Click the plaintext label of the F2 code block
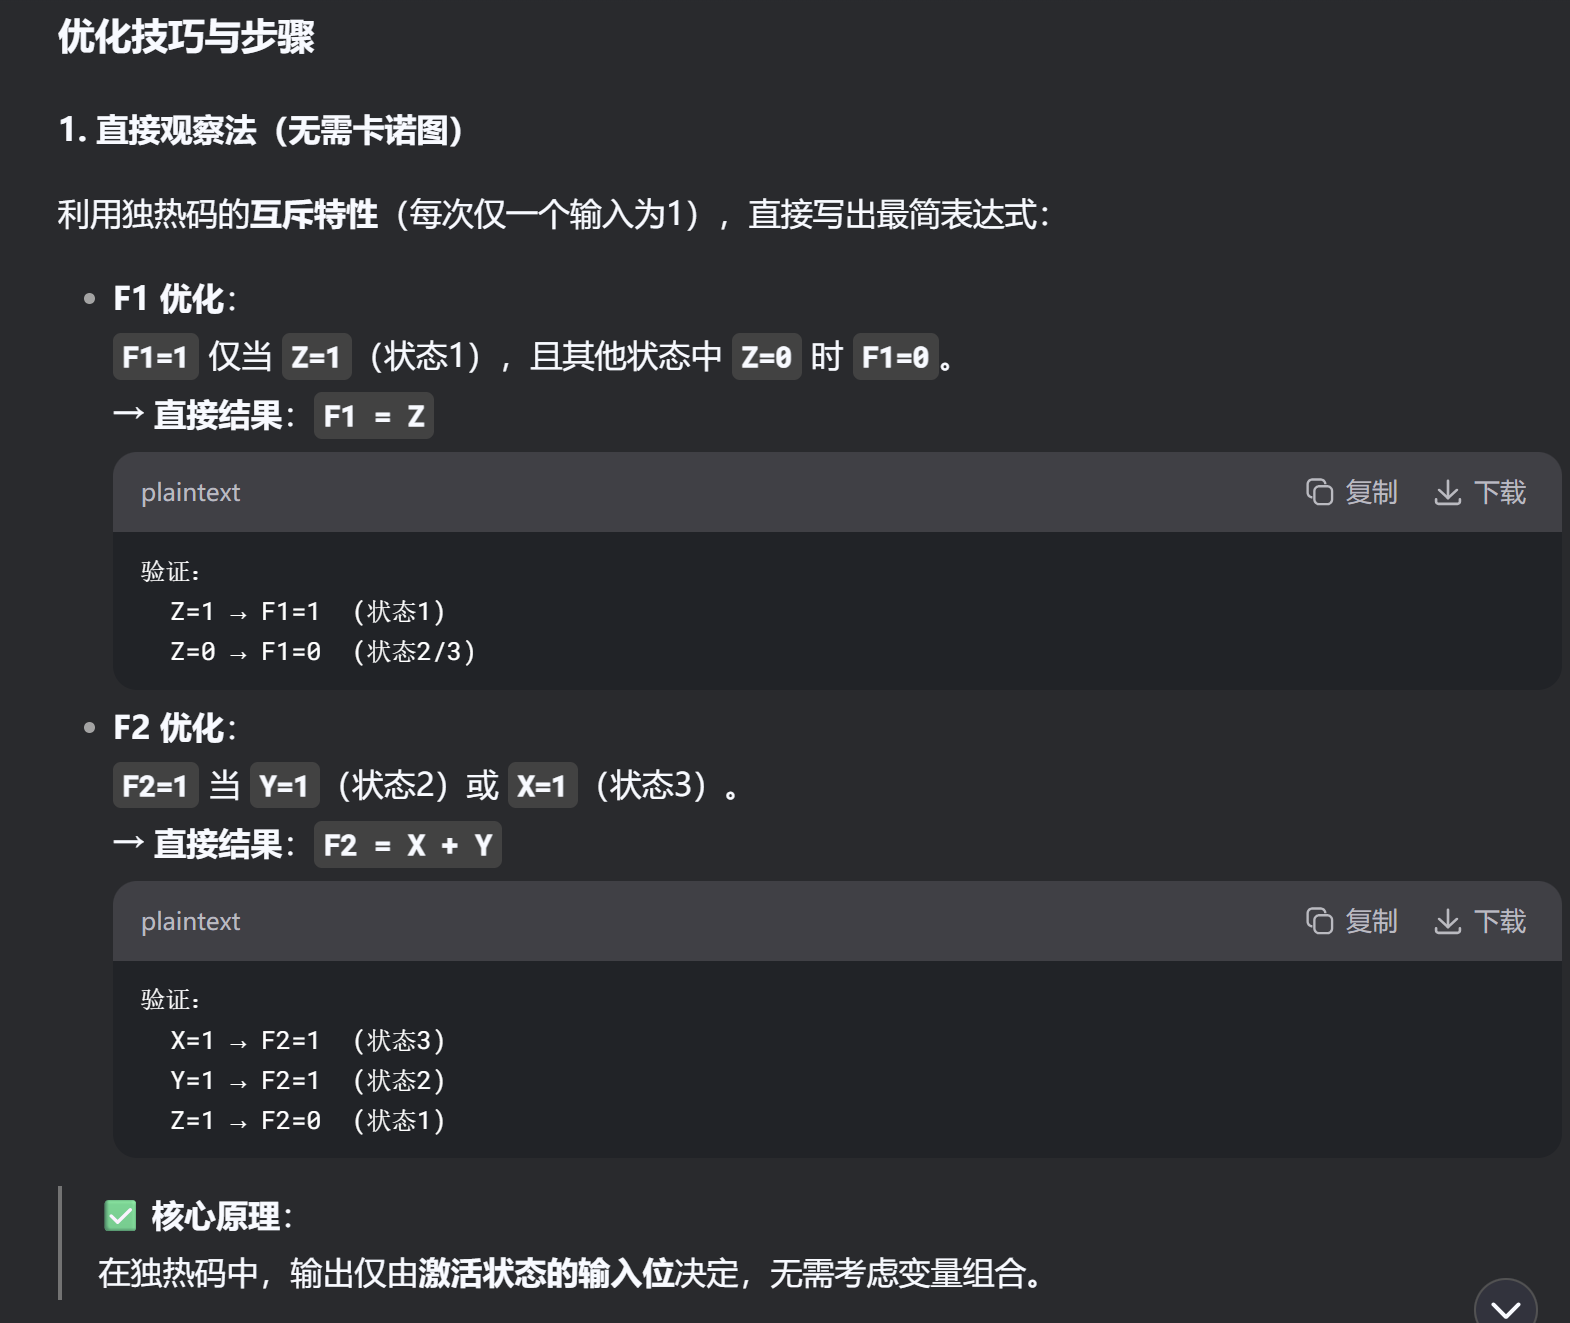 point(190,922)
